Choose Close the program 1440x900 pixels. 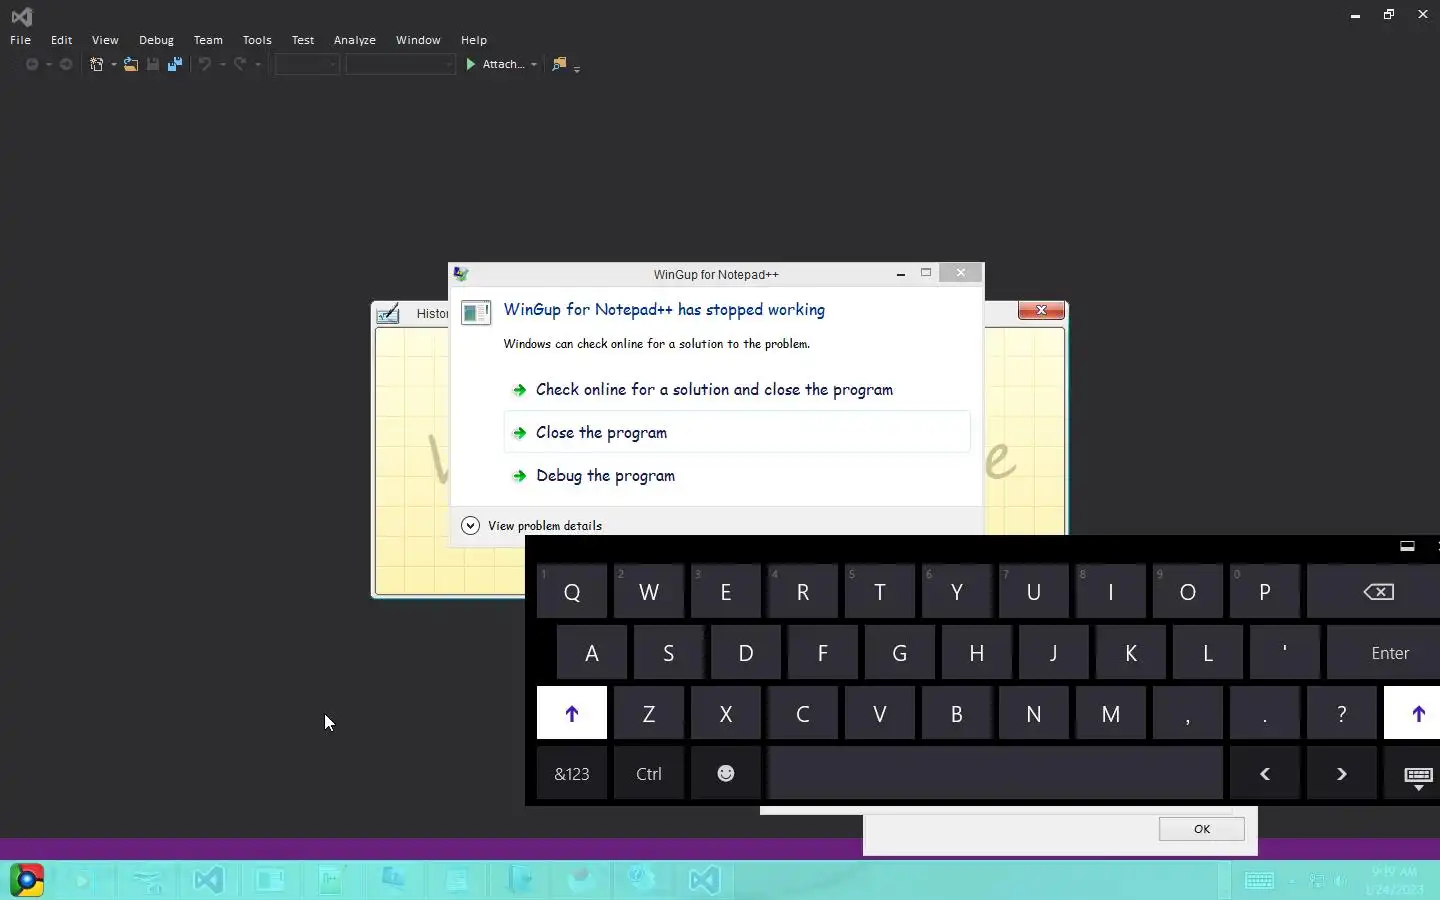[x=737, y=432]
